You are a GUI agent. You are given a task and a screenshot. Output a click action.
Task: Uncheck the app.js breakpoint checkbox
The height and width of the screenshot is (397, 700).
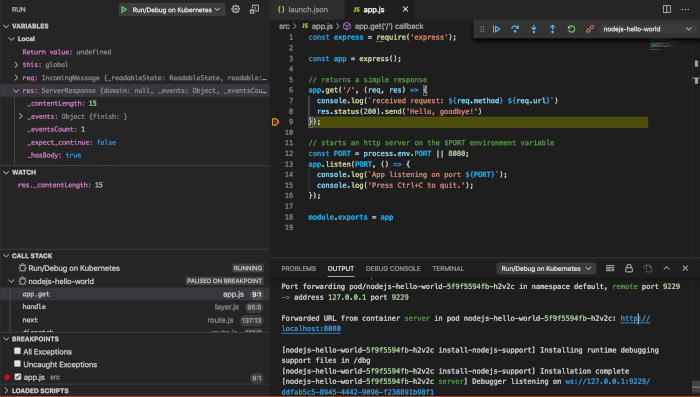coord(18,377)
